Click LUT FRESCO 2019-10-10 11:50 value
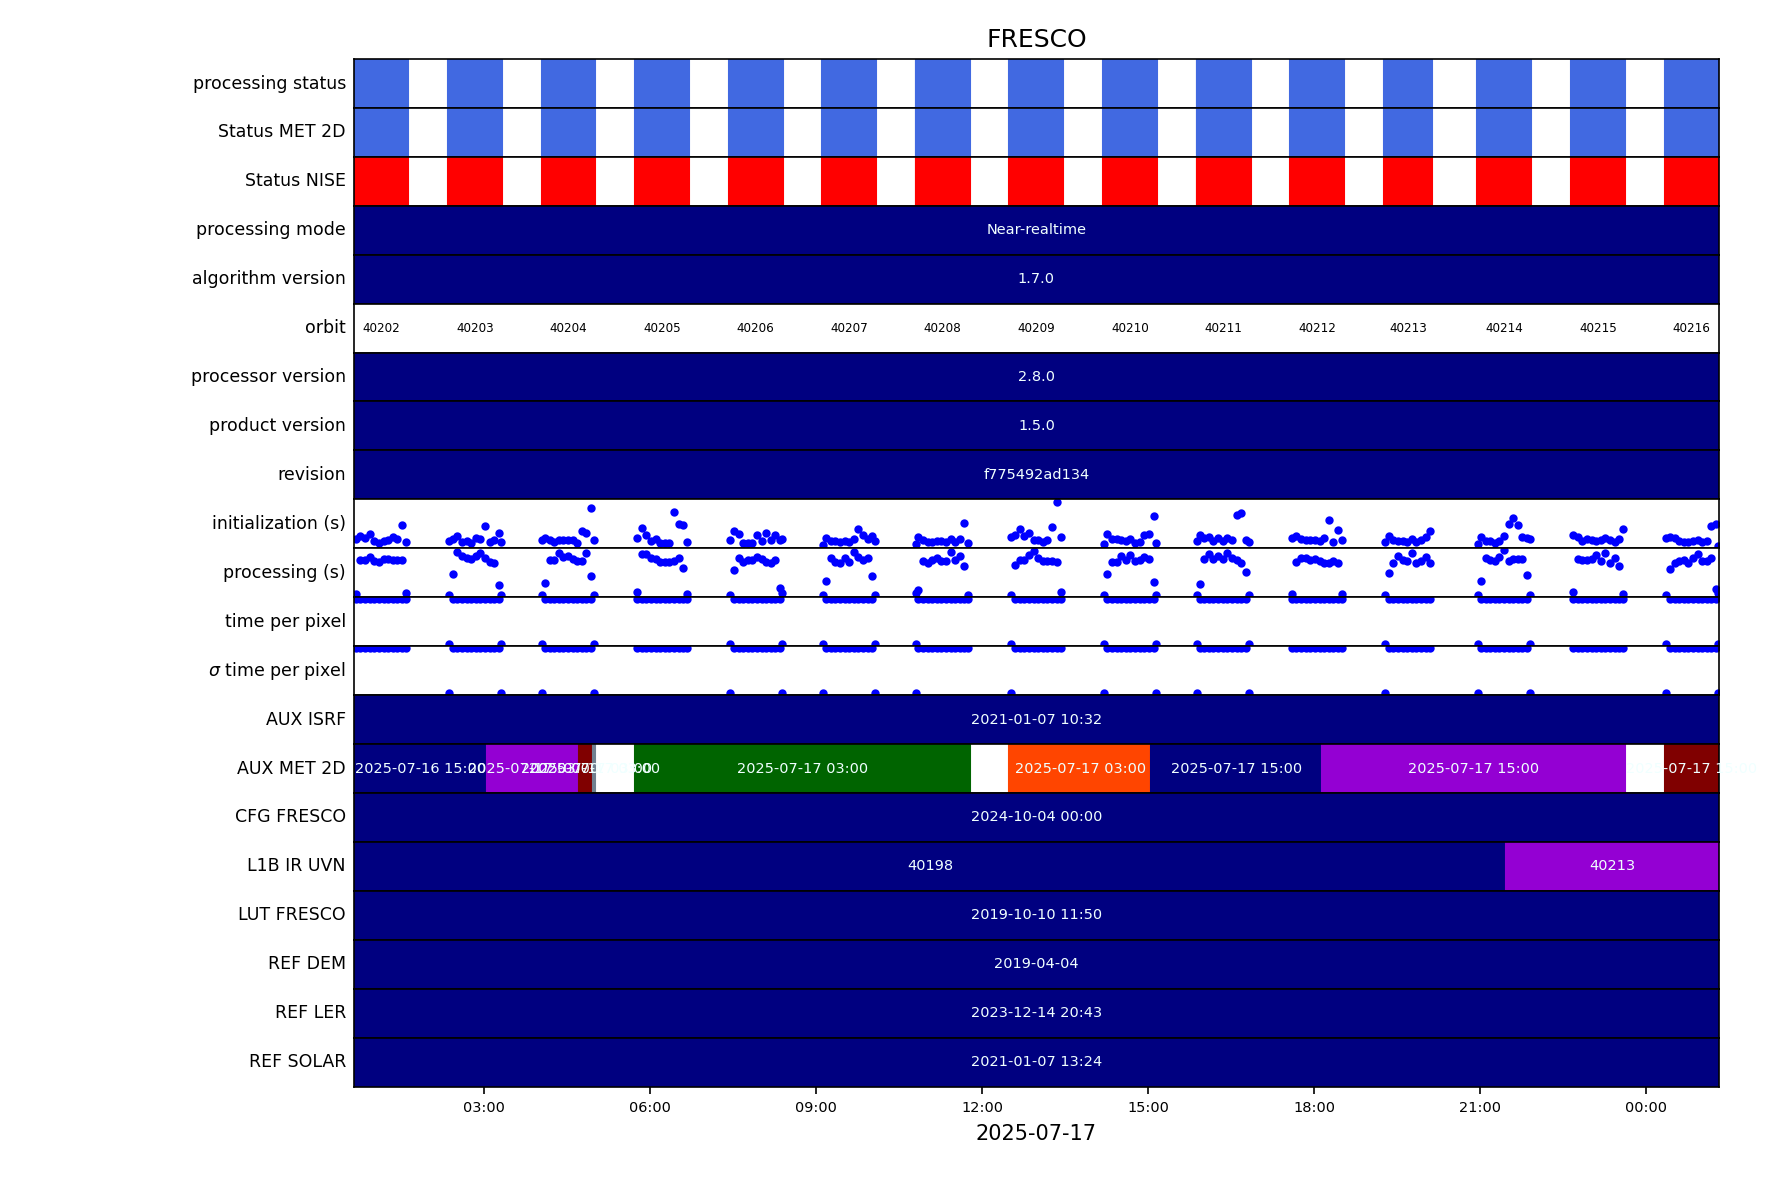The image size is (1771, 1181). coord(1036,915)
